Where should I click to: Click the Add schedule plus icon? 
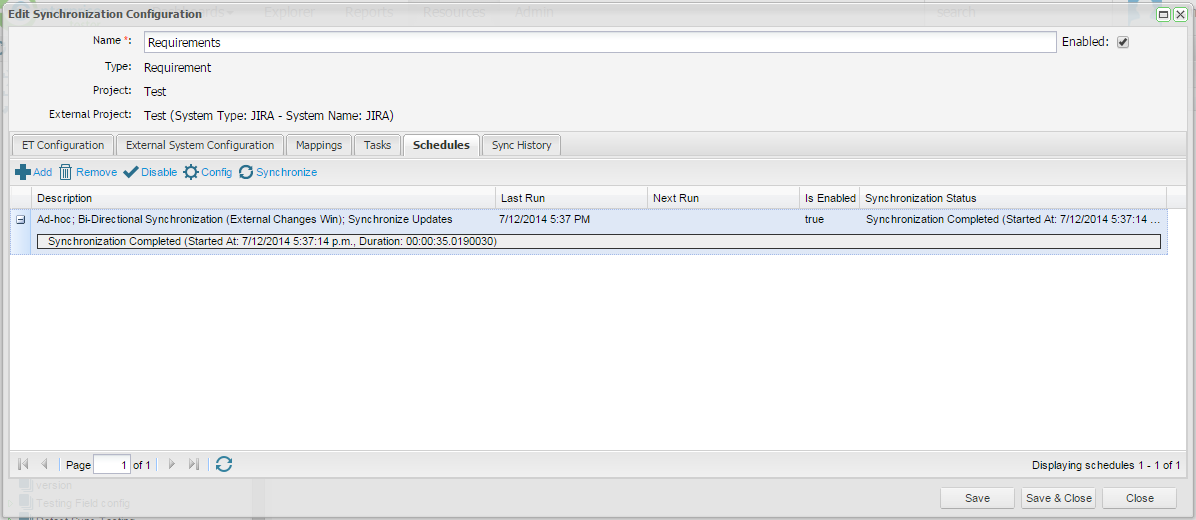pos(23,172)
